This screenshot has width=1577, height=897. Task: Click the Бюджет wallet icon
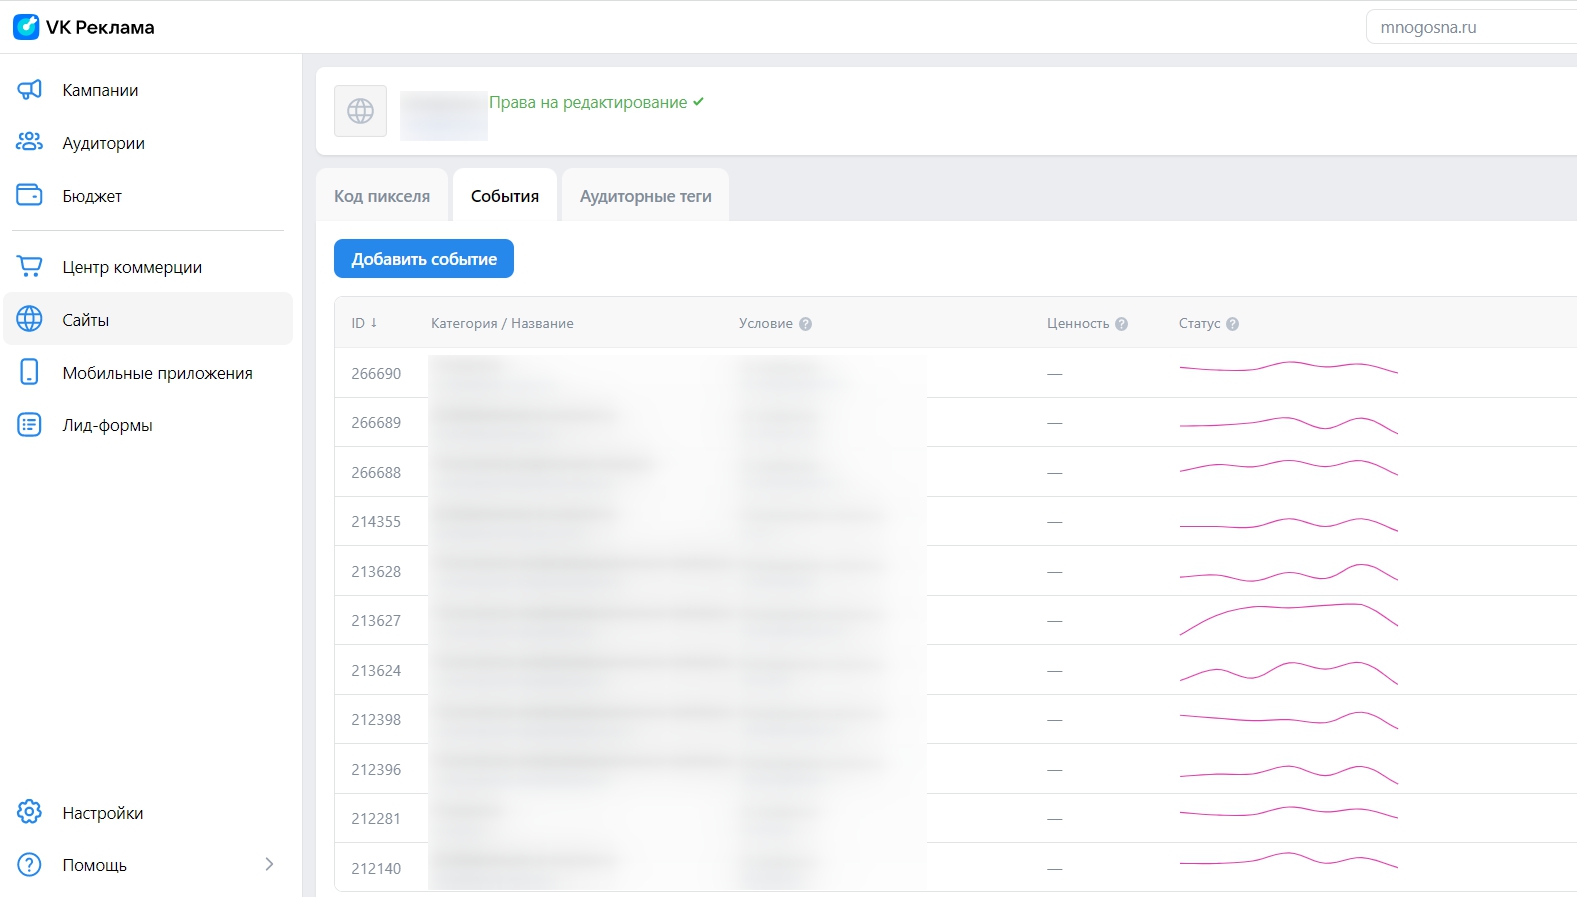[29, 196]
